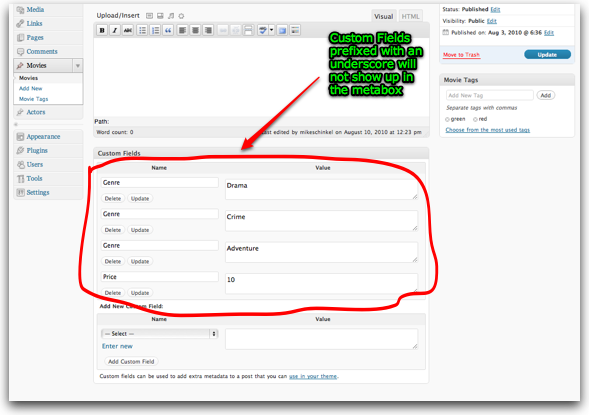The image size is (589, 415).
Task: Create unordered bullet list
Action: coord(142,30)
